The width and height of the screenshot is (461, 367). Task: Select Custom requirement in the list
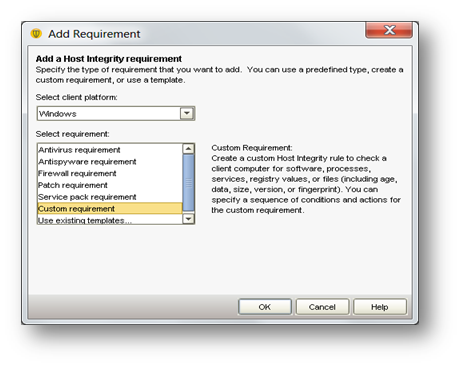point(110,209)
